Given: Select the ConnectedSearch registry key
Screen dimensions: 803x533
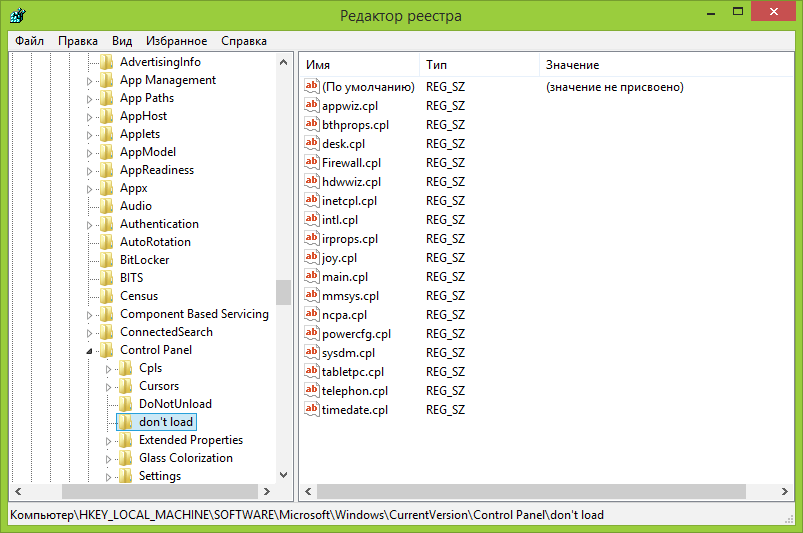Looking at the screenshot, I should coord(166,332).
